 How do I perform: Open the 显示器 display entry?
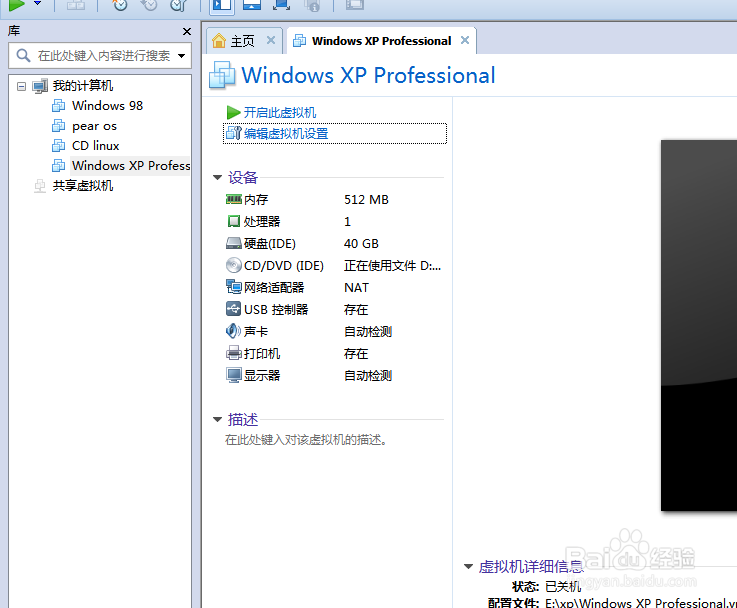point(253,376)
